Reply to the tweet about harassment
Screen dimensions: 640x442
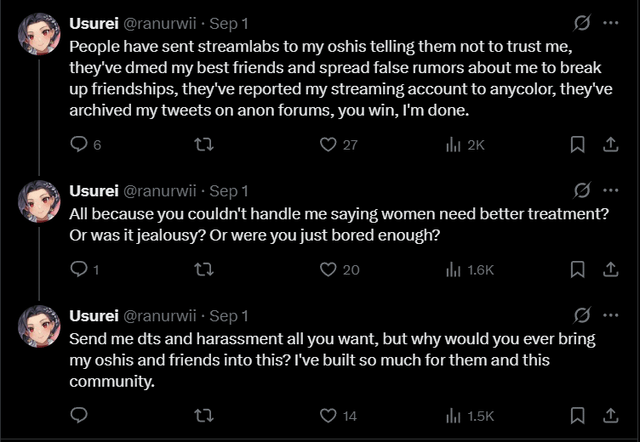[x=81, y=415]
